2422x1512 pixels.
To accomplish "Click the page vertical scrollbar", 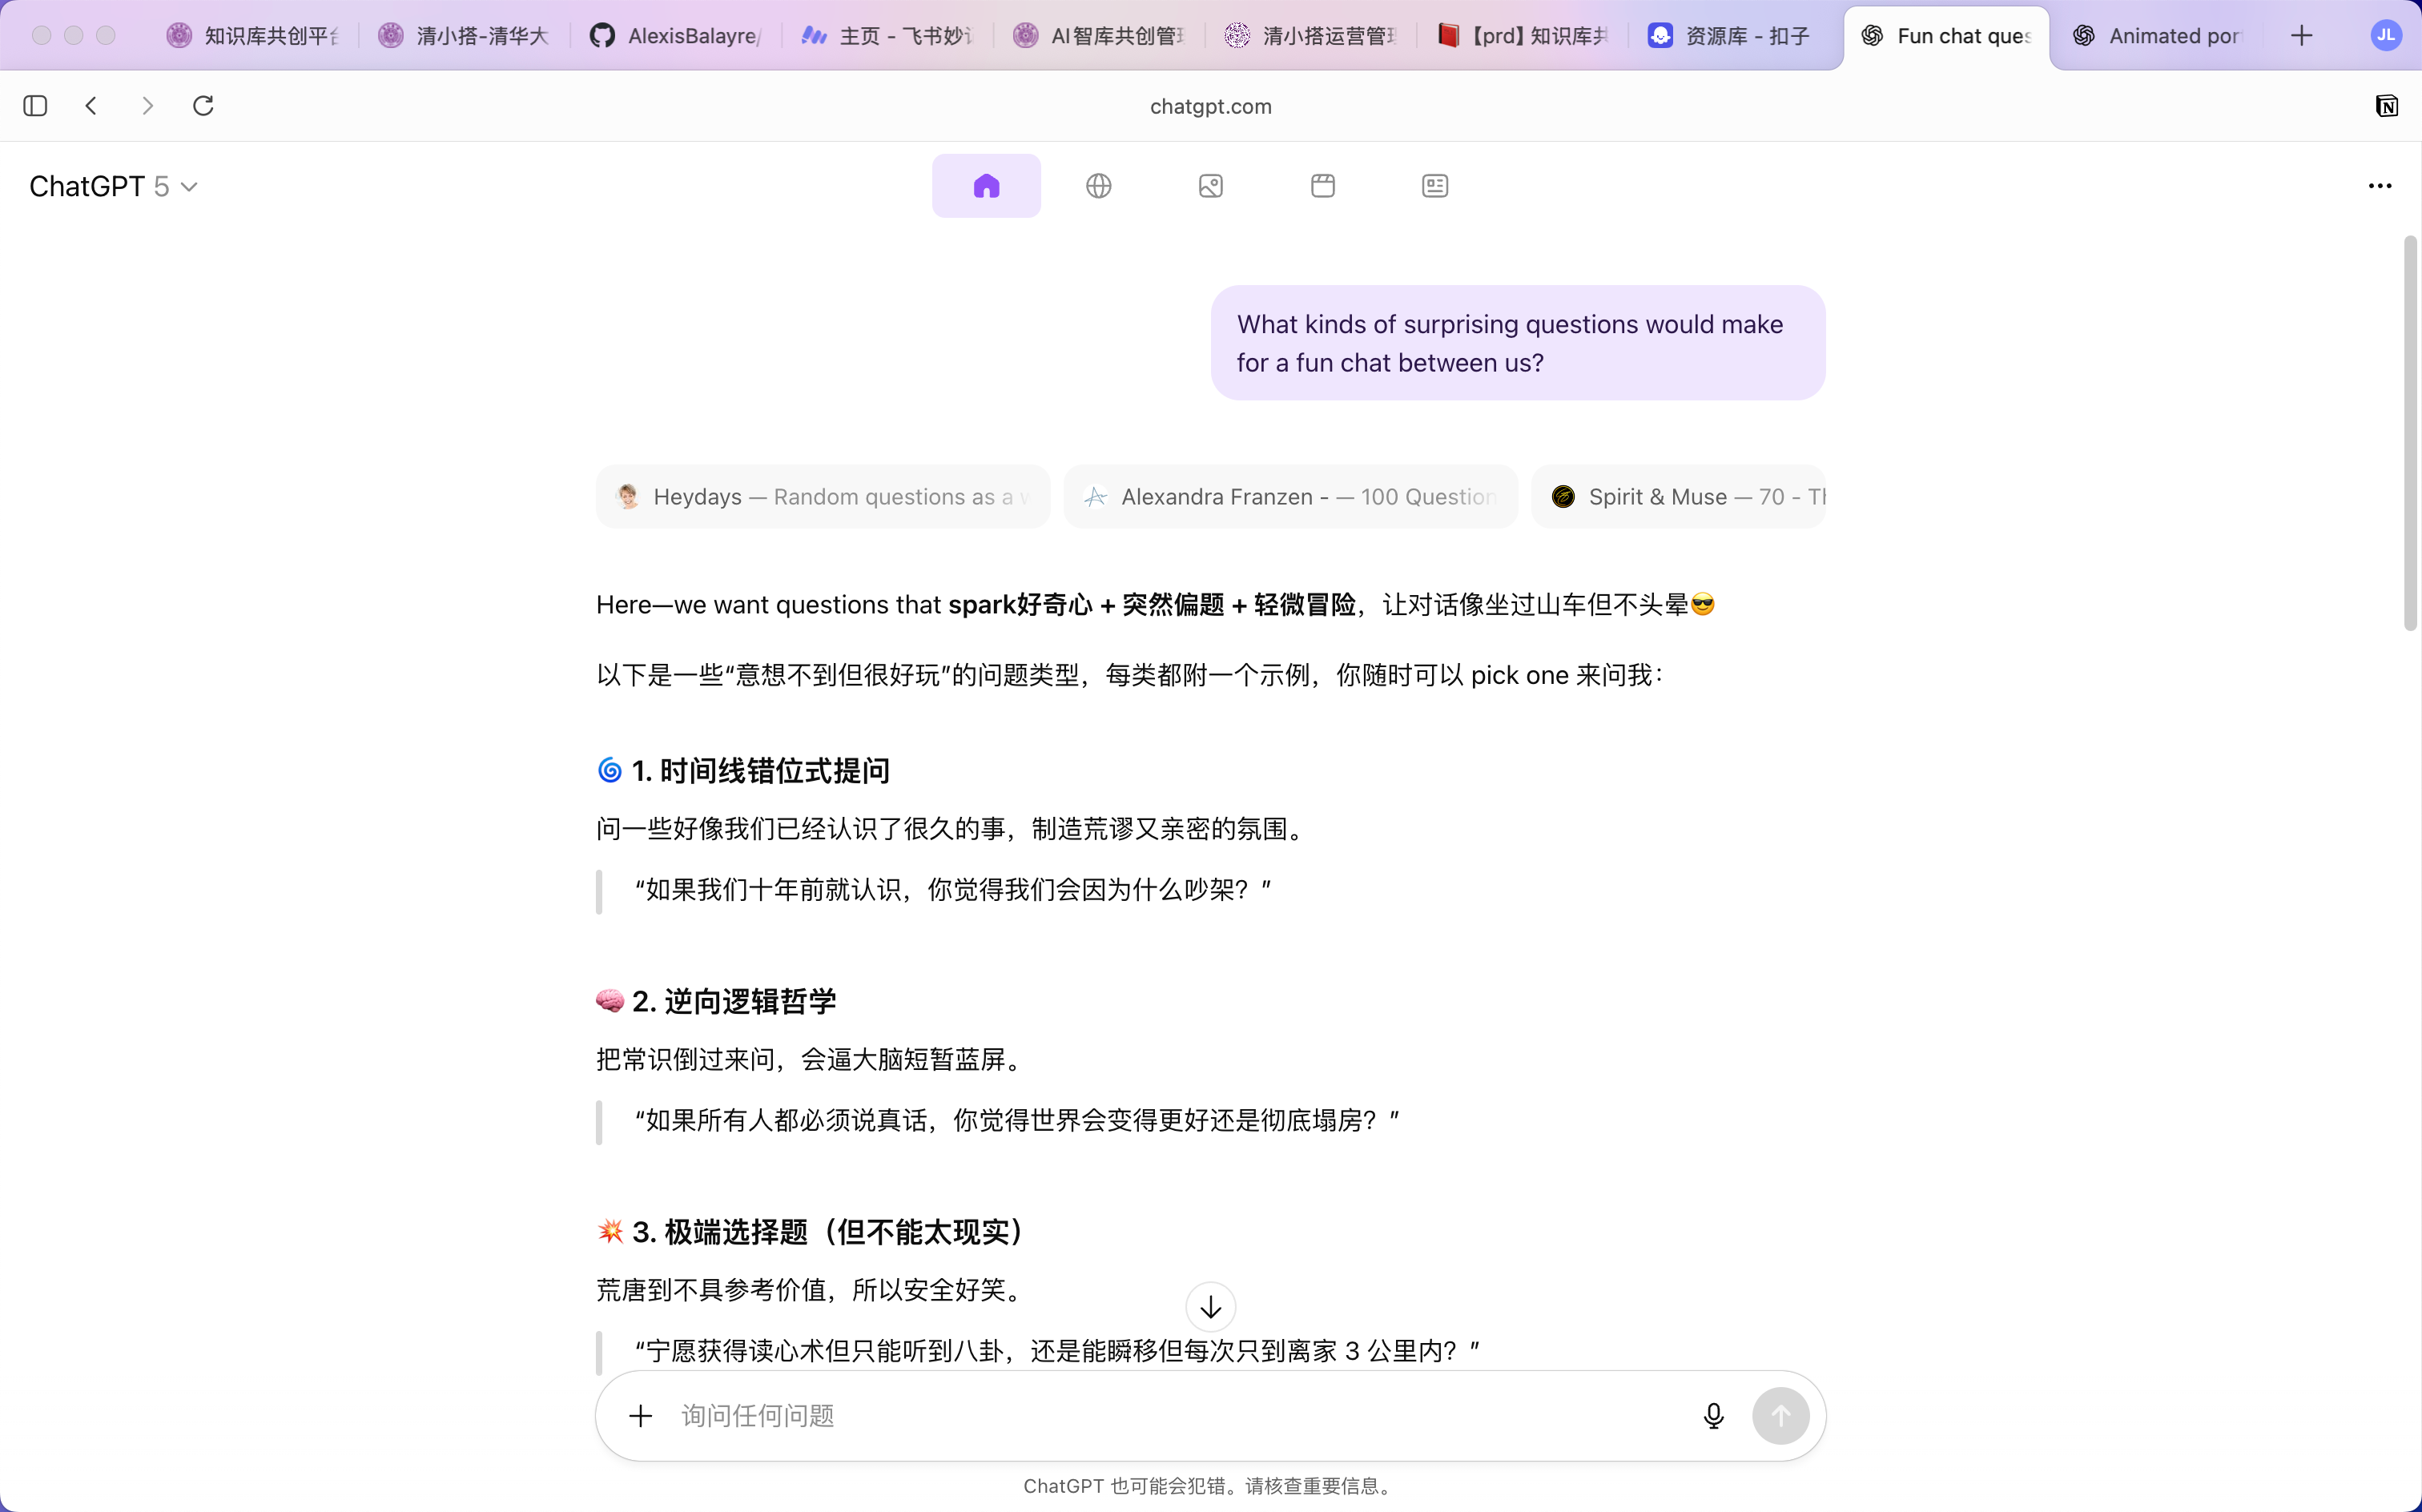I will pyautogui.click(x=2410, y=433).
